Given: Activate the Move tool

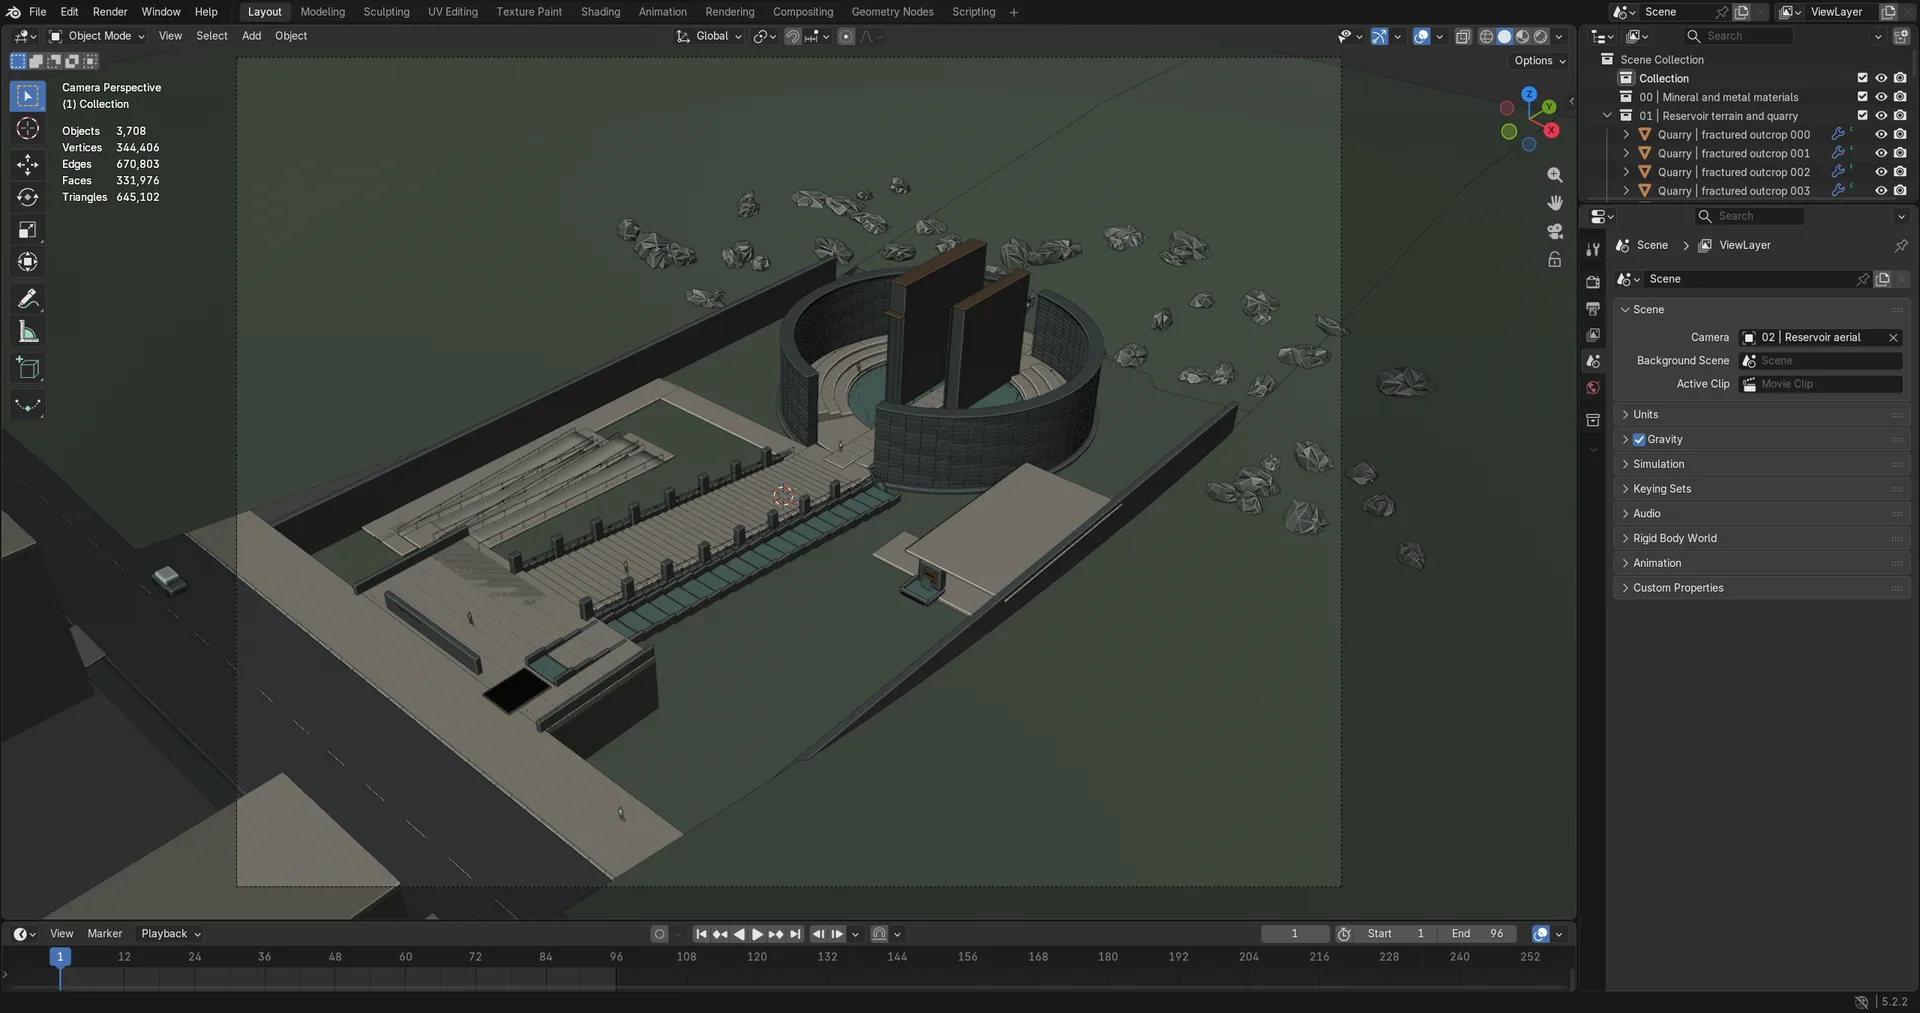Looking at the screenshot, I should point(28,165).
